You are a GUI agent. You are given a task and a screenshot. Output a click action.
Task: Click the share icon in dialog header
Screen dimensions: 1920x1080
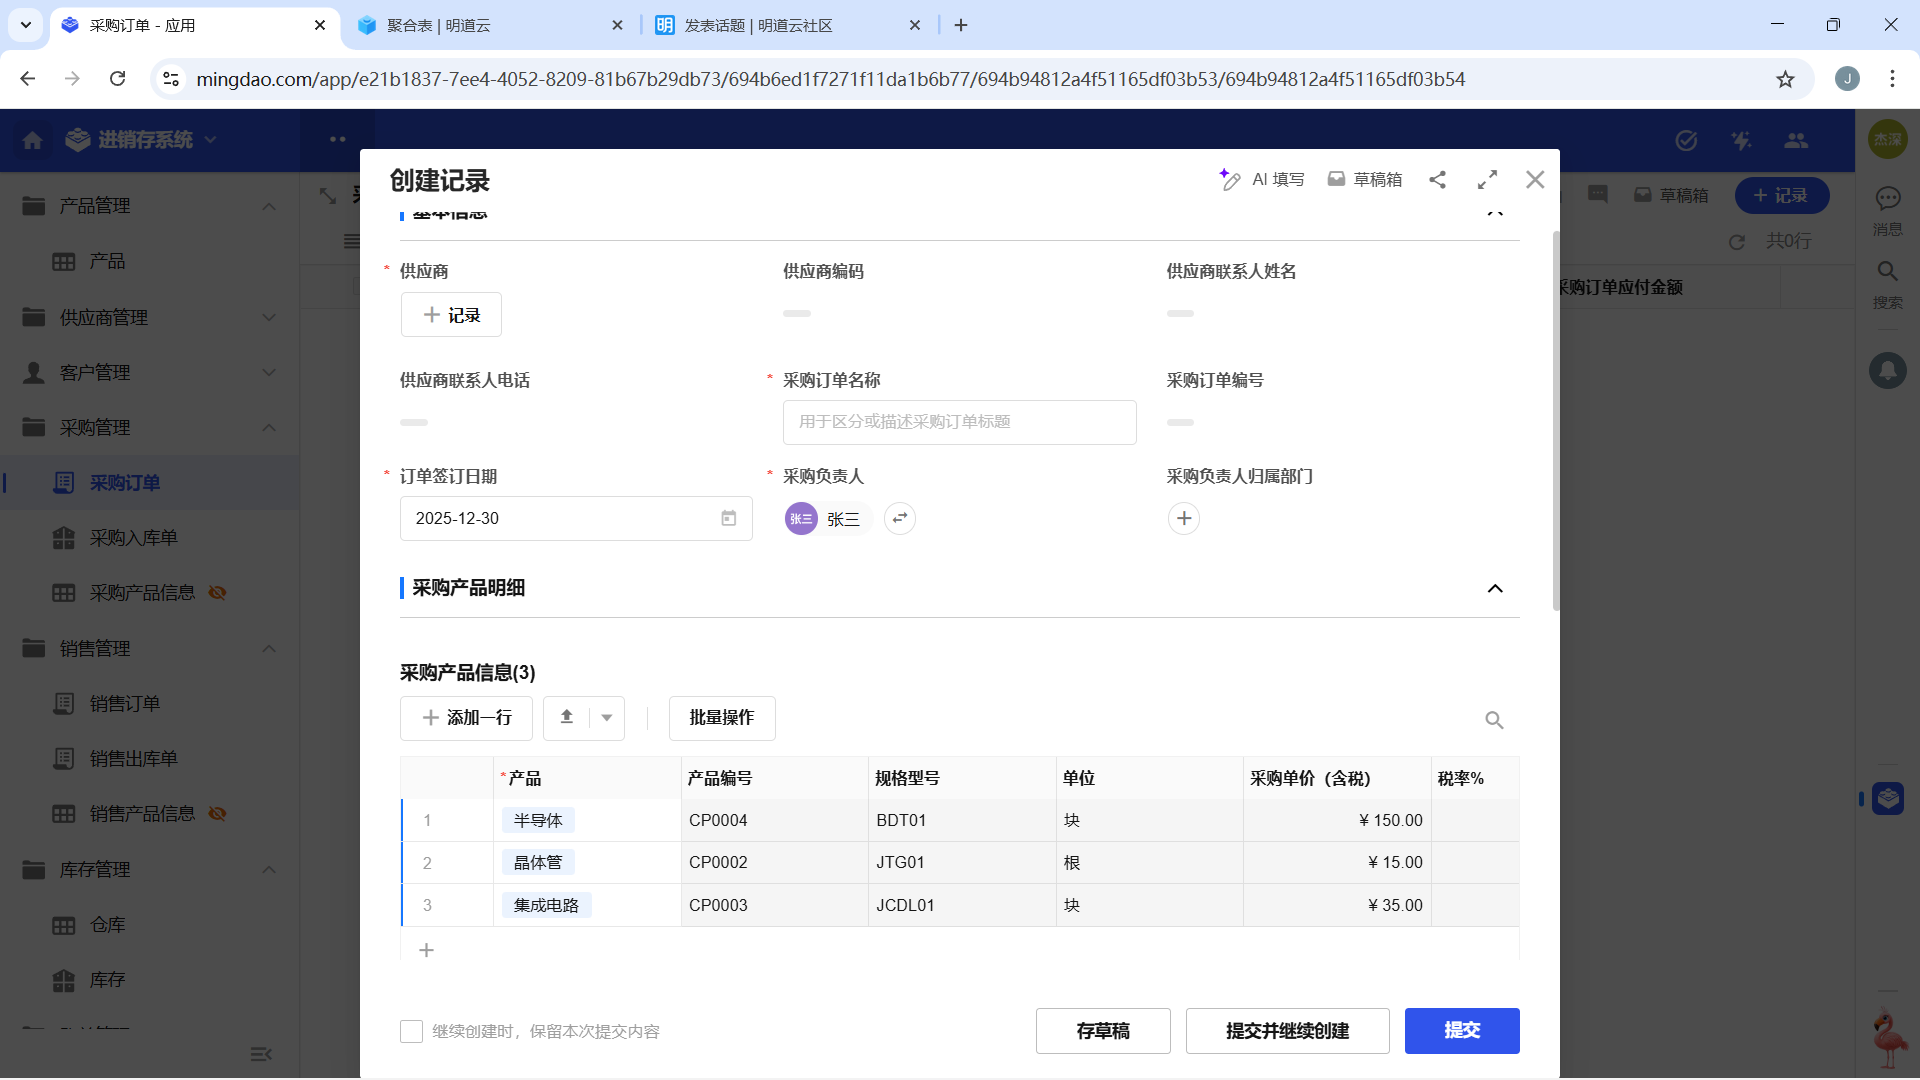(x=1438, y=179)
